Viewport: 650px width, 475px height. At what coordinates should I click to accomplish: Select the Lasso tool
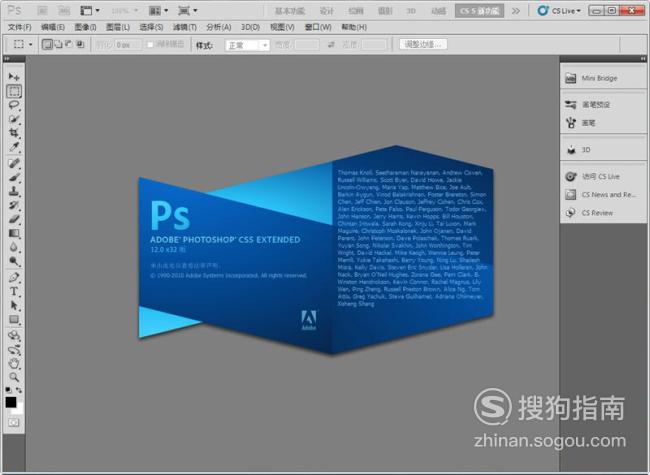pyautogui.click(x=14, y=105)
